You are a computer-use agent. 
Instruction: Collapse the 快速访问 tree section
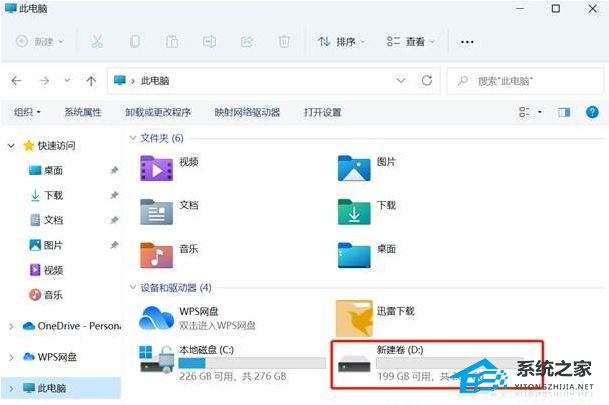click(12, 145)
